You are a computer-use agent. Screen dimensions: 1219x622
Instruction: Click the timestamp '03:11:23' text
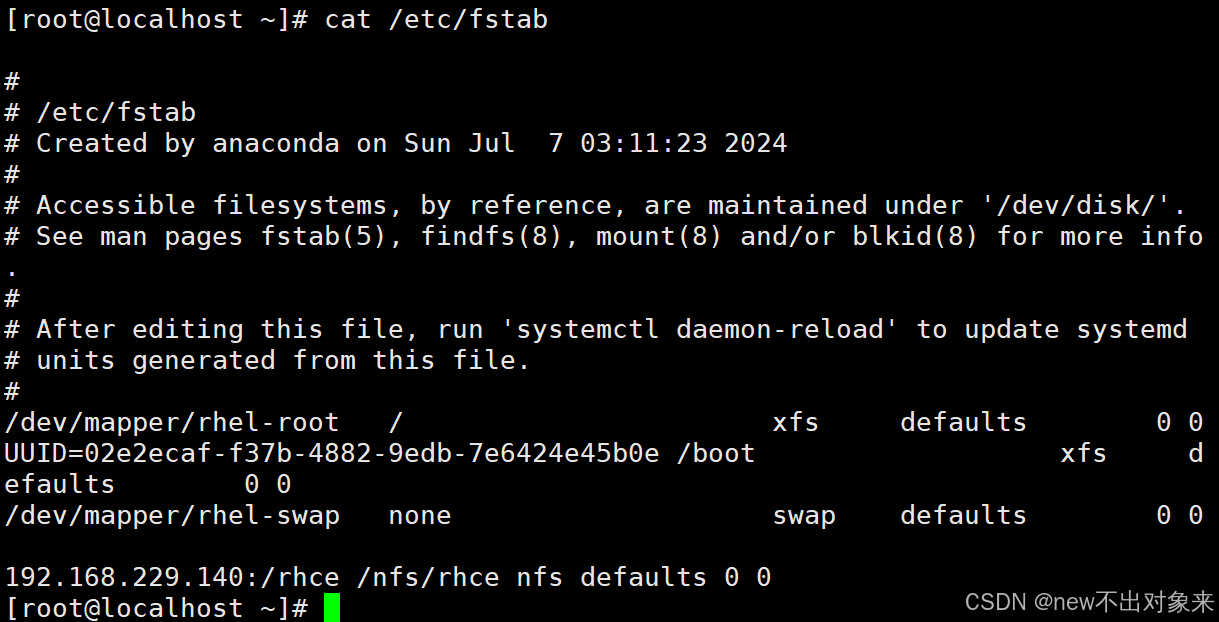643,143
